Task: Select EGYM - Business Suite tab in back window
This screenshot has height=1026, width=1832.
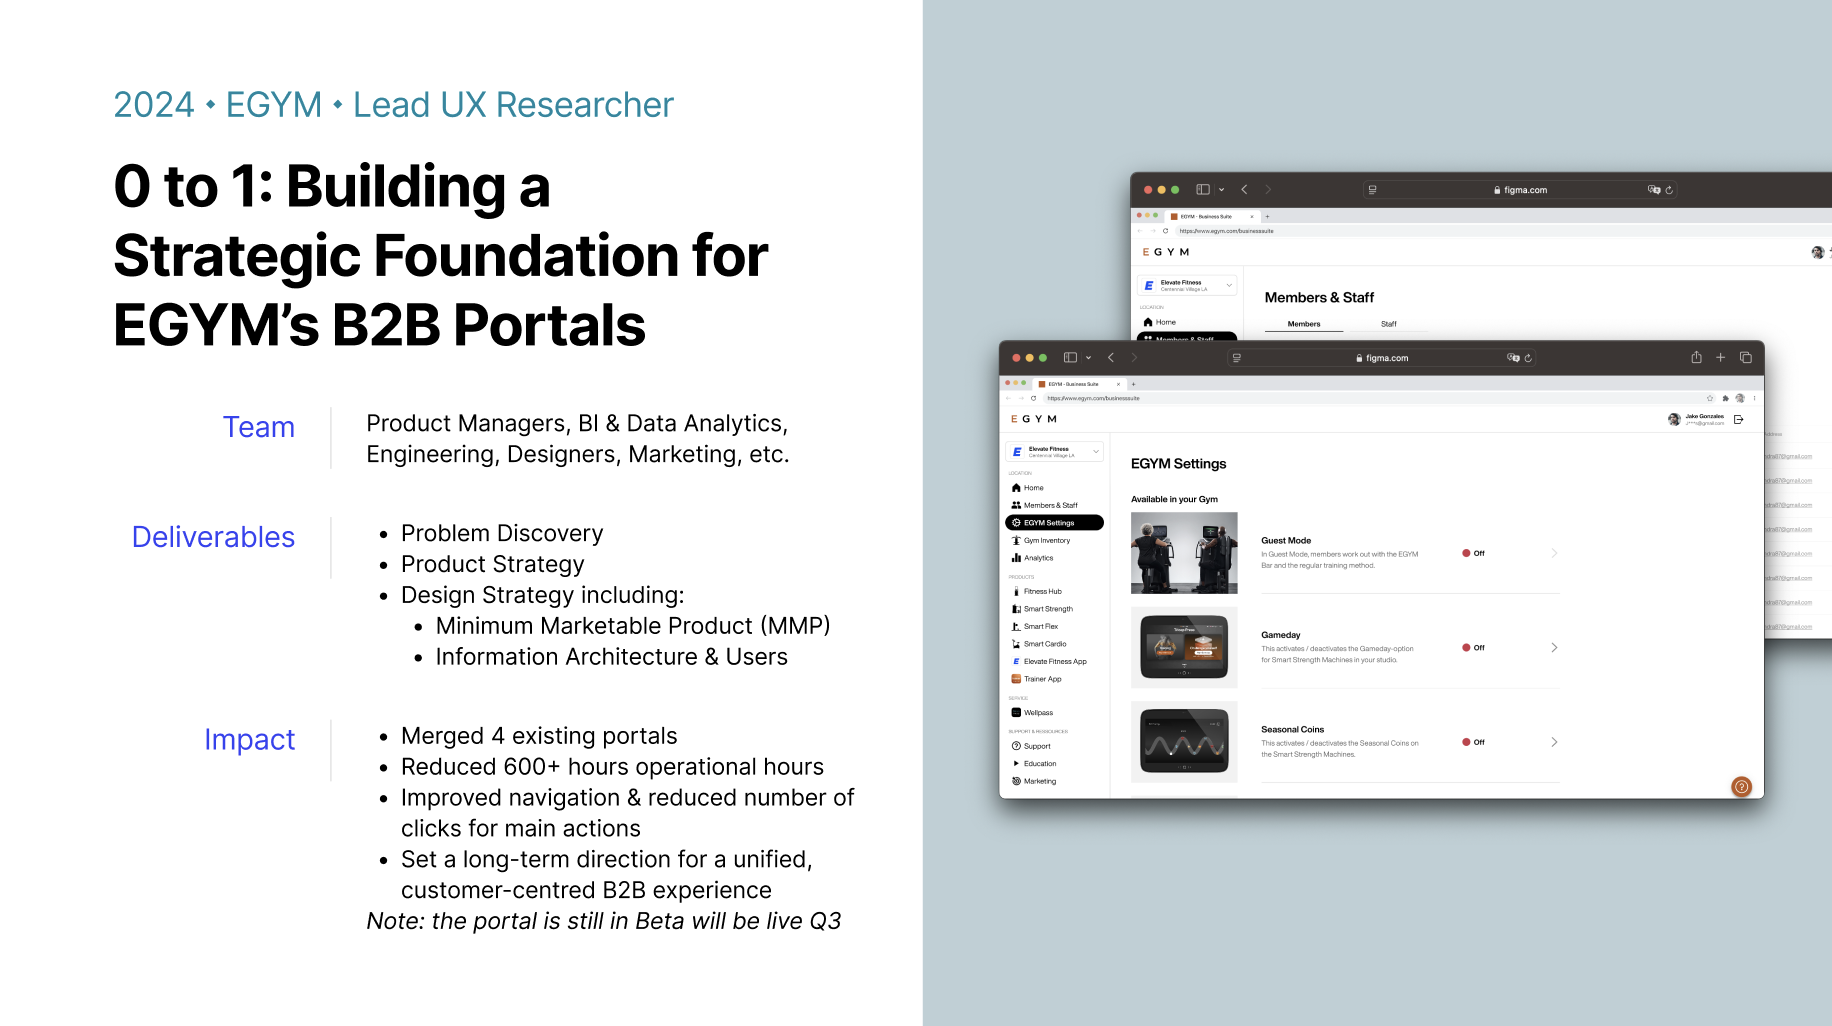Action: [1212, 216]
